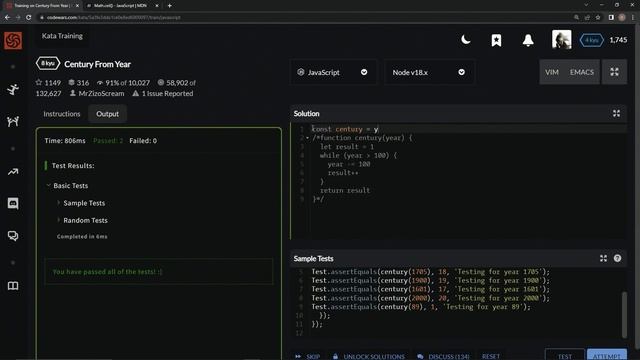Close the Century From Year browser tab

pyautogui.click(x=77, y=6)
